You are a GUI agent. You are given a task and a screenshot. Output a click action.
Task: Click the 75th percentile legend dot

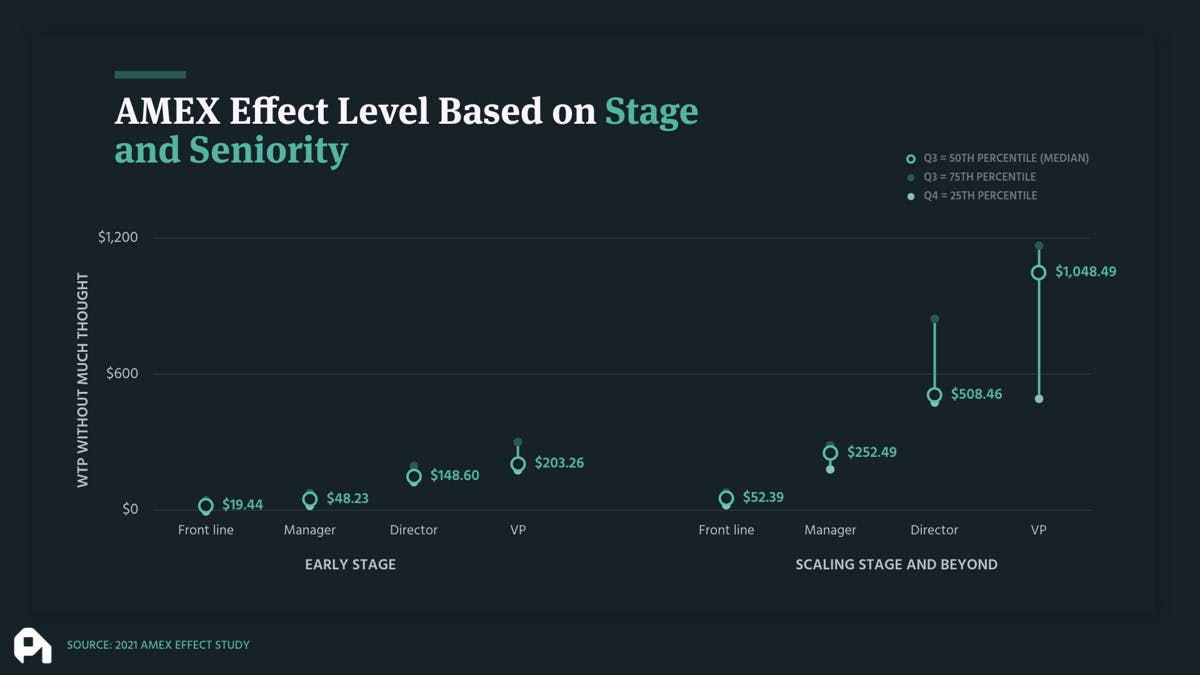(910, 177)
